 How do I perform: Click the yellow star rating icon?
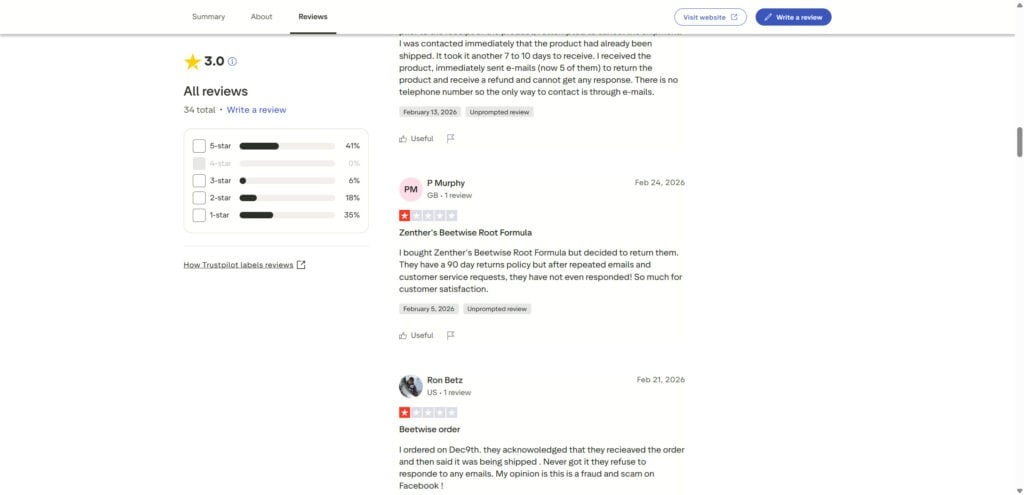point(192,62)
